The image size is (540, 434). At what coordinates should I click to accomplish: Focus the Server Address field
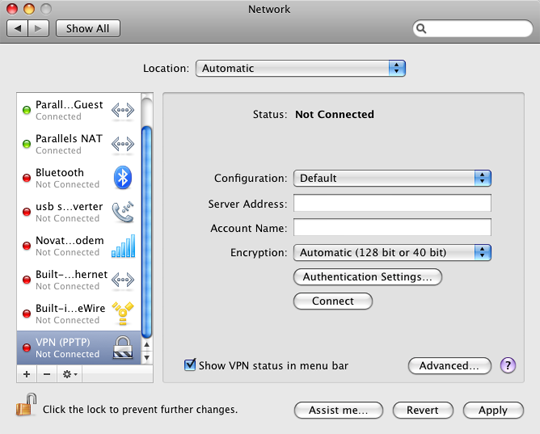[x=392, y=203]
